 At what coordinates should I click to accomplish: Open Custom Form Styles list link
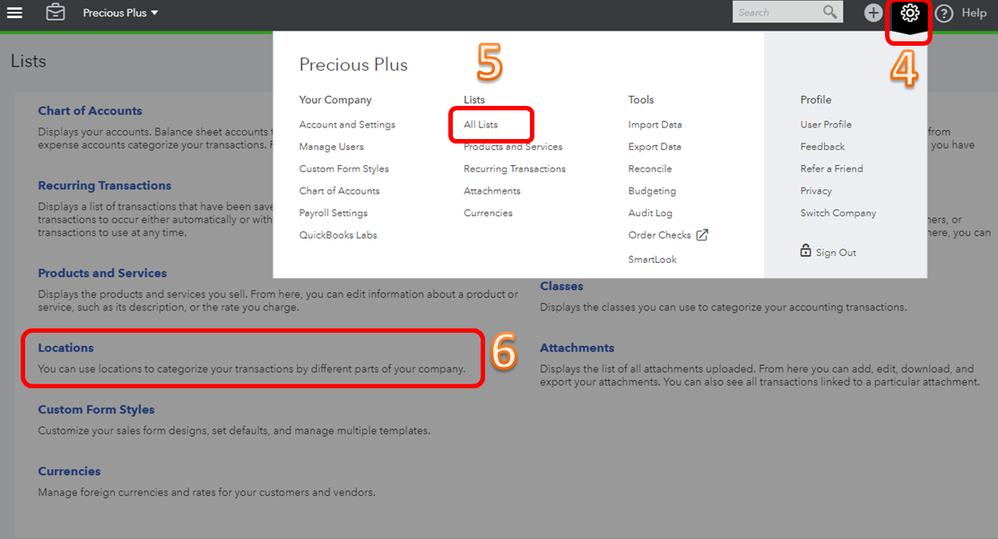(96, 410)
